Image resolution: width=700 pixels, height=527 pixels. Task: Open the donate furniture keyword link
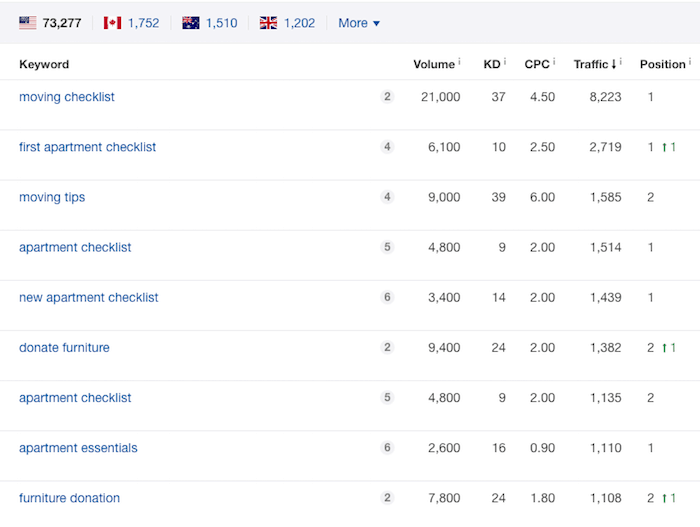[x=64, y=347]
